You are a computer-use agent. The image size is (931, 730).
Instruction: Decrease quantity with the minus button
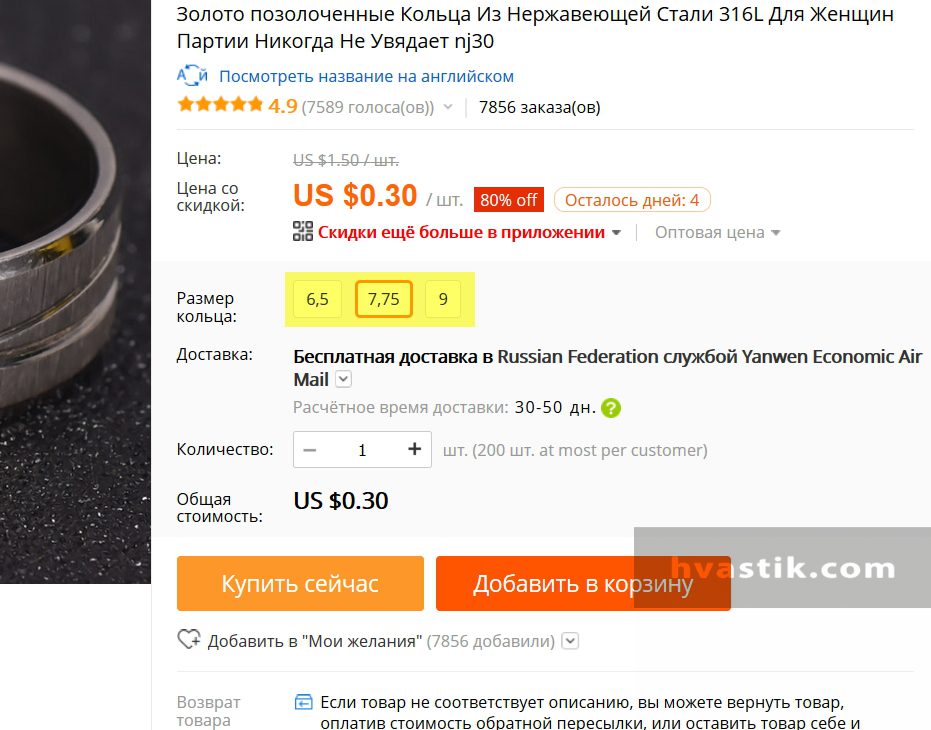pos(309,450)
